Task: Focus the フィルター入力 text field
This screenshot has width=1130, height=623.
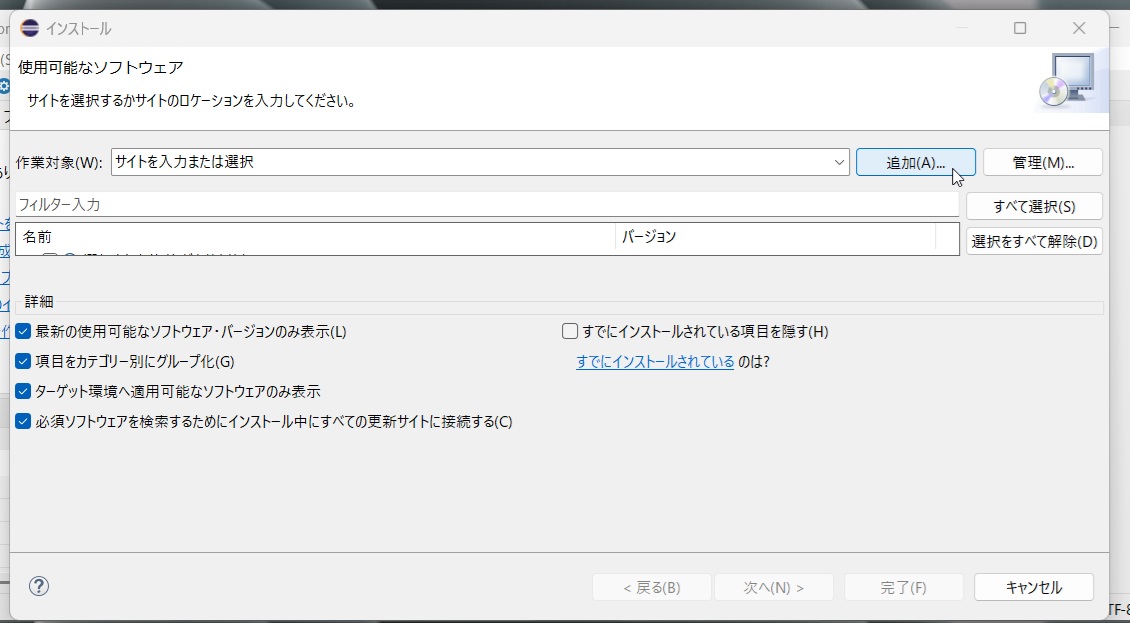Action: coord(486,205)
